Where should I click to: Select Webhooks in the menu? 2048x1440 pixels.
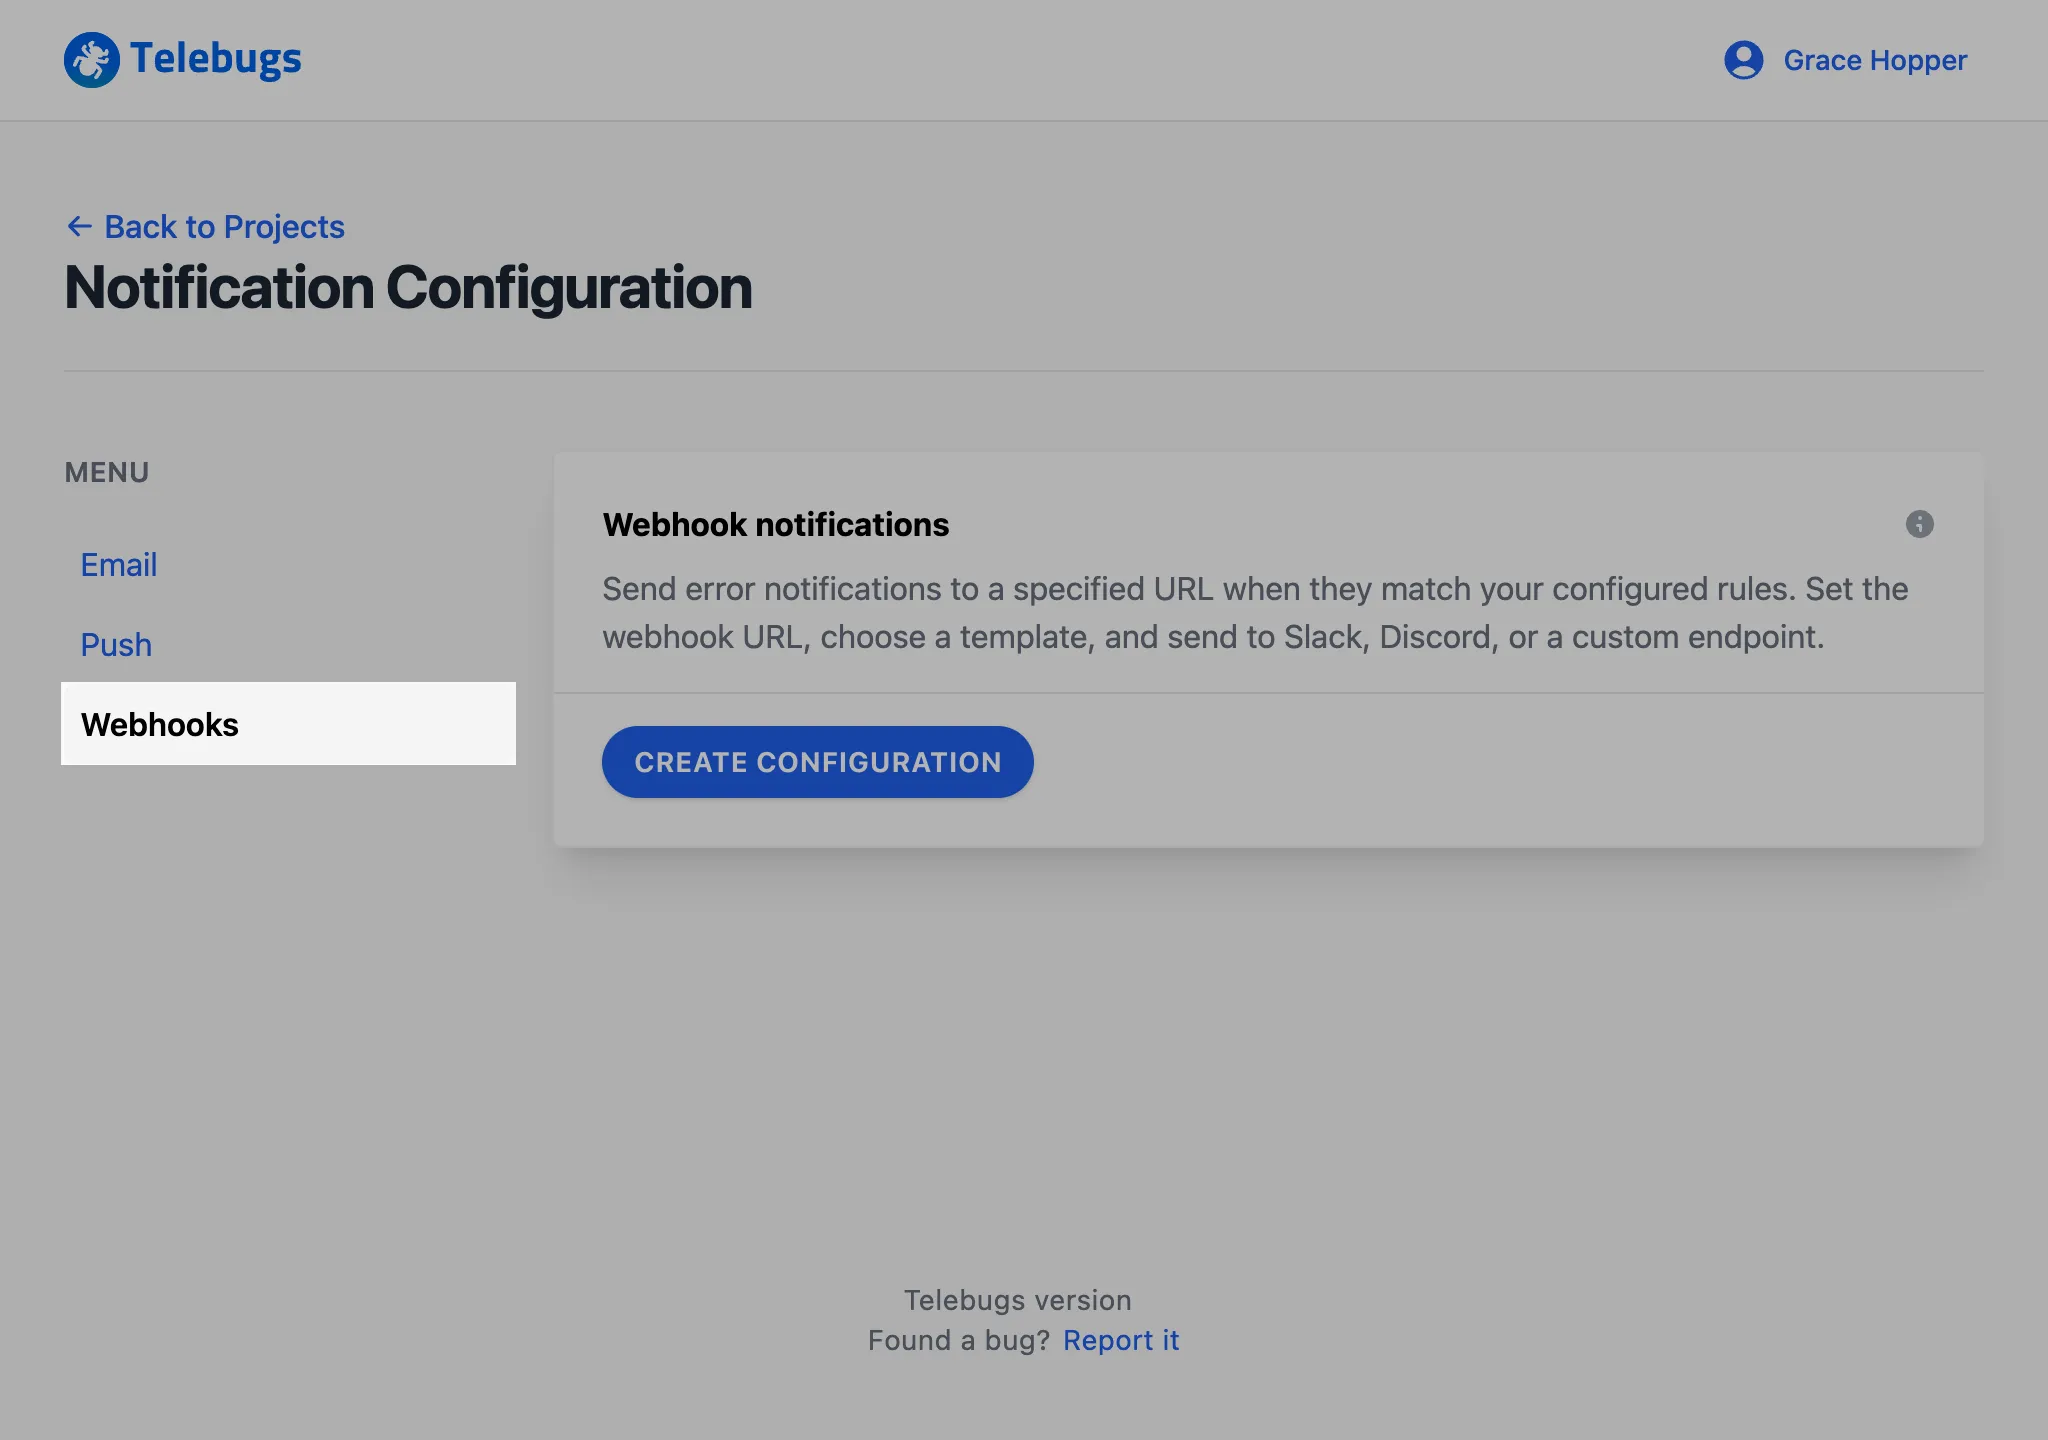click(288, 724)
